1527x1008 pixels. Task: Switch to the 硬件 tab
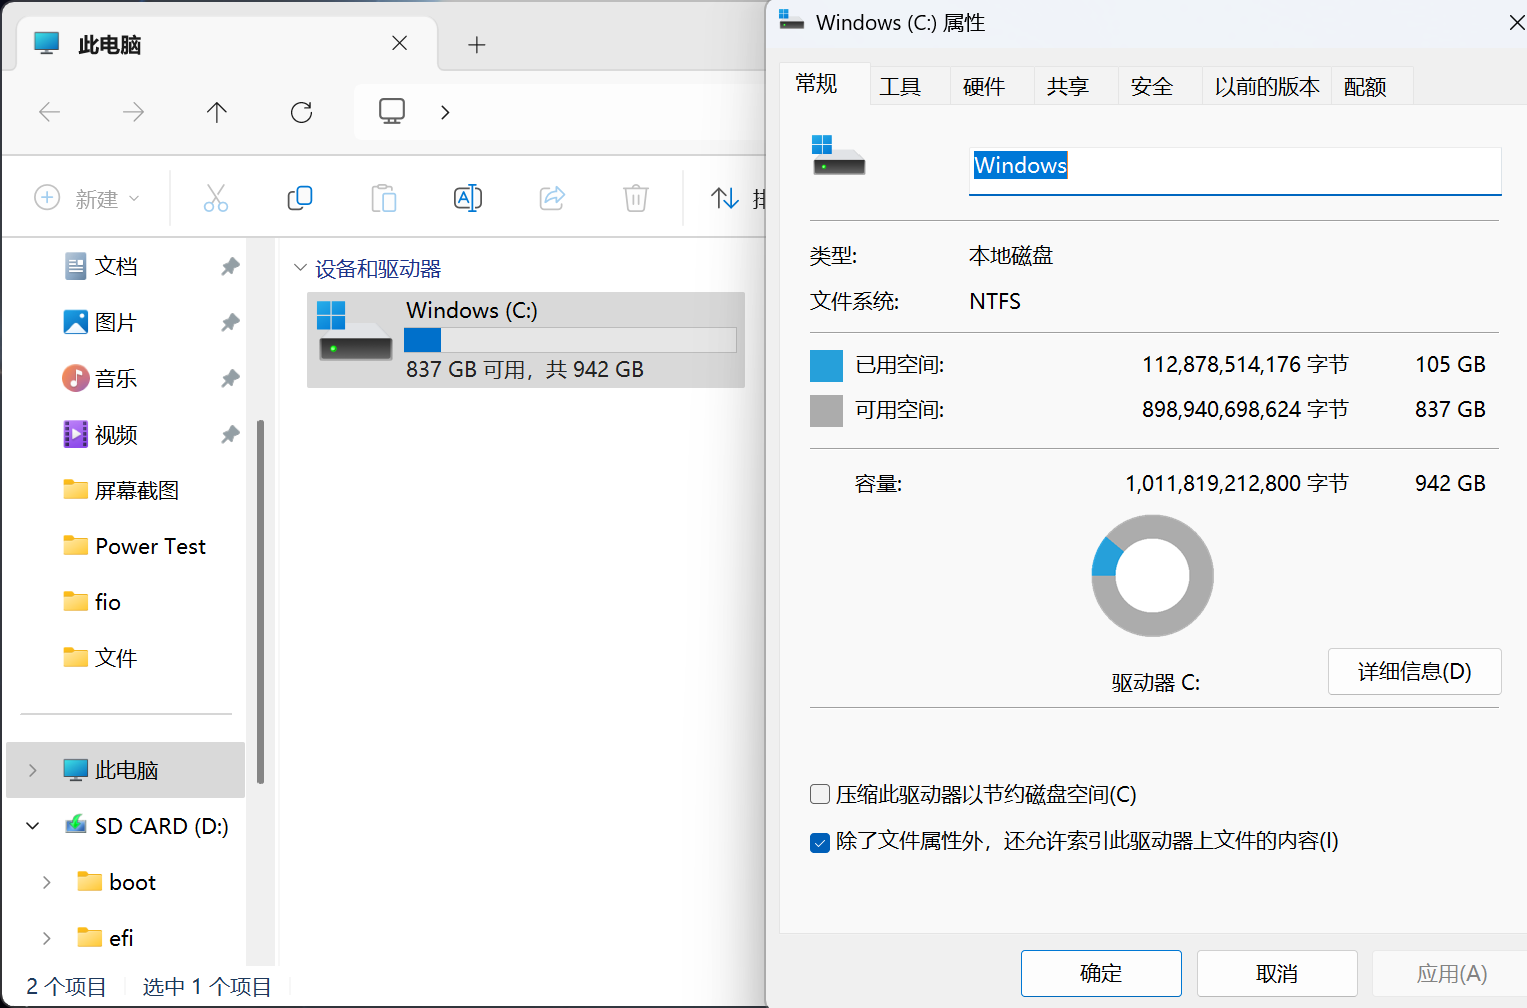(x=986, y=86)
